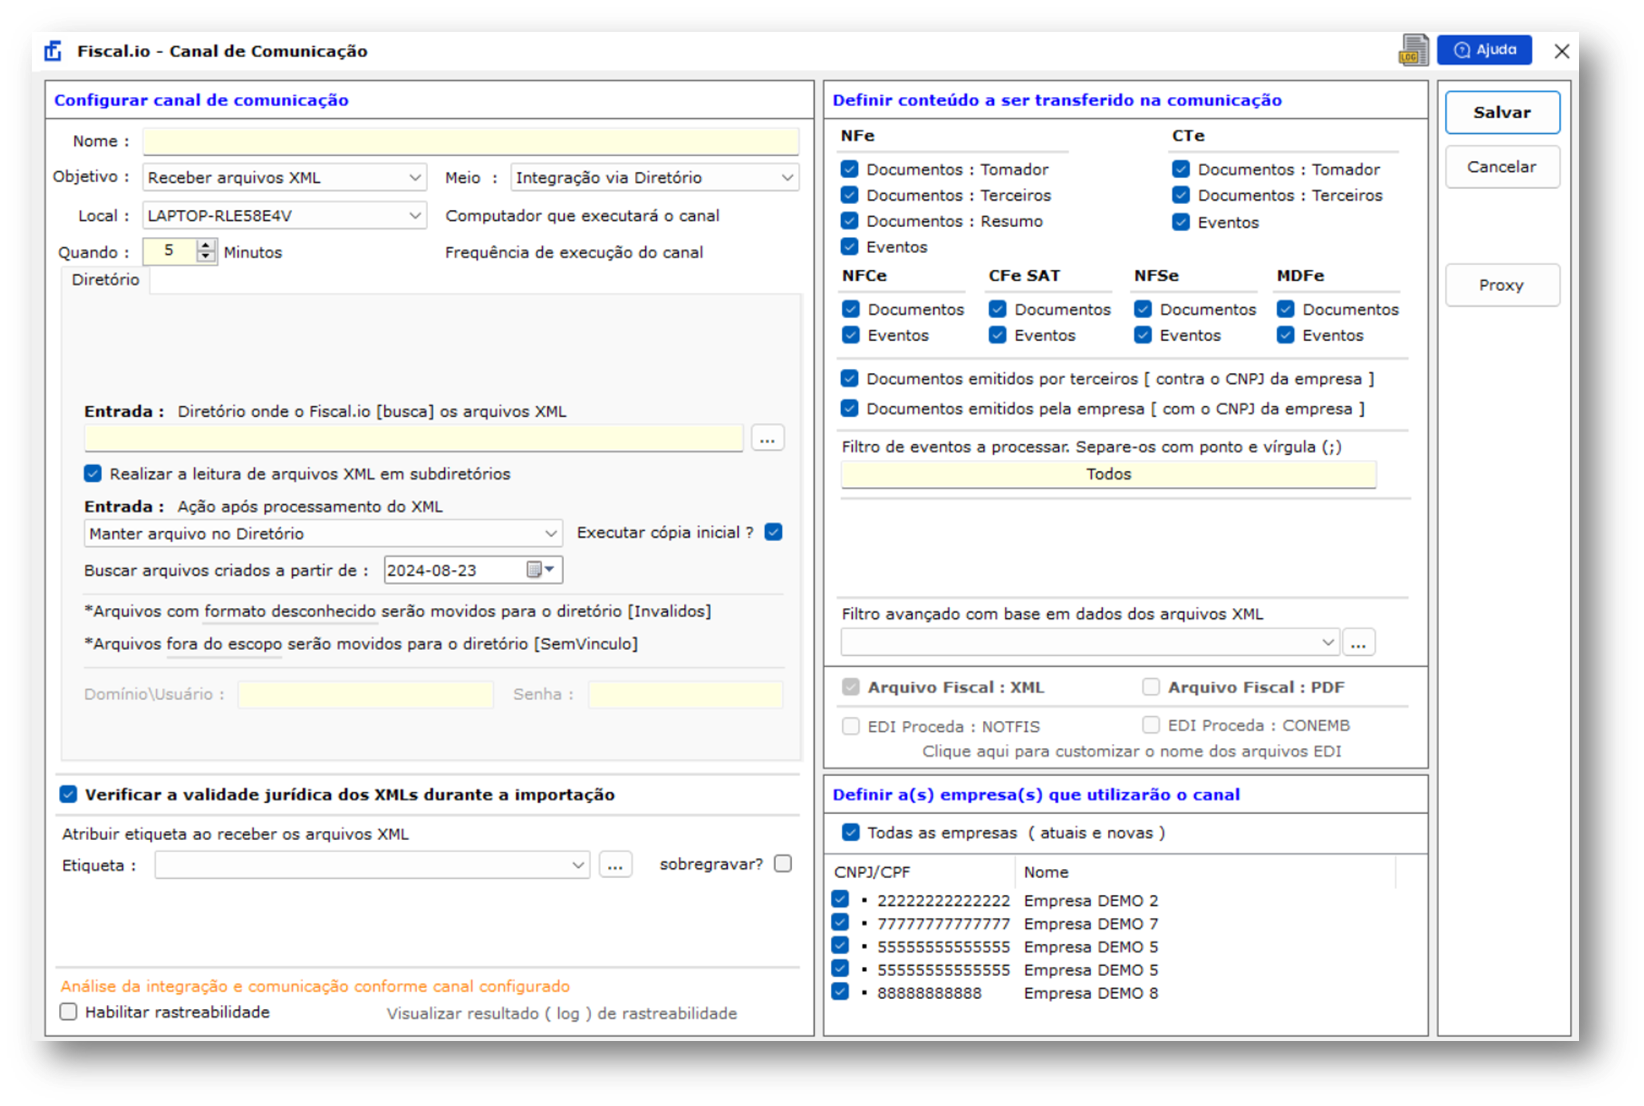1644x1106 pixels.
Task: Open Visualizar resultado (log) de rastreabilidade link
Action: [x=562, y=1013]
